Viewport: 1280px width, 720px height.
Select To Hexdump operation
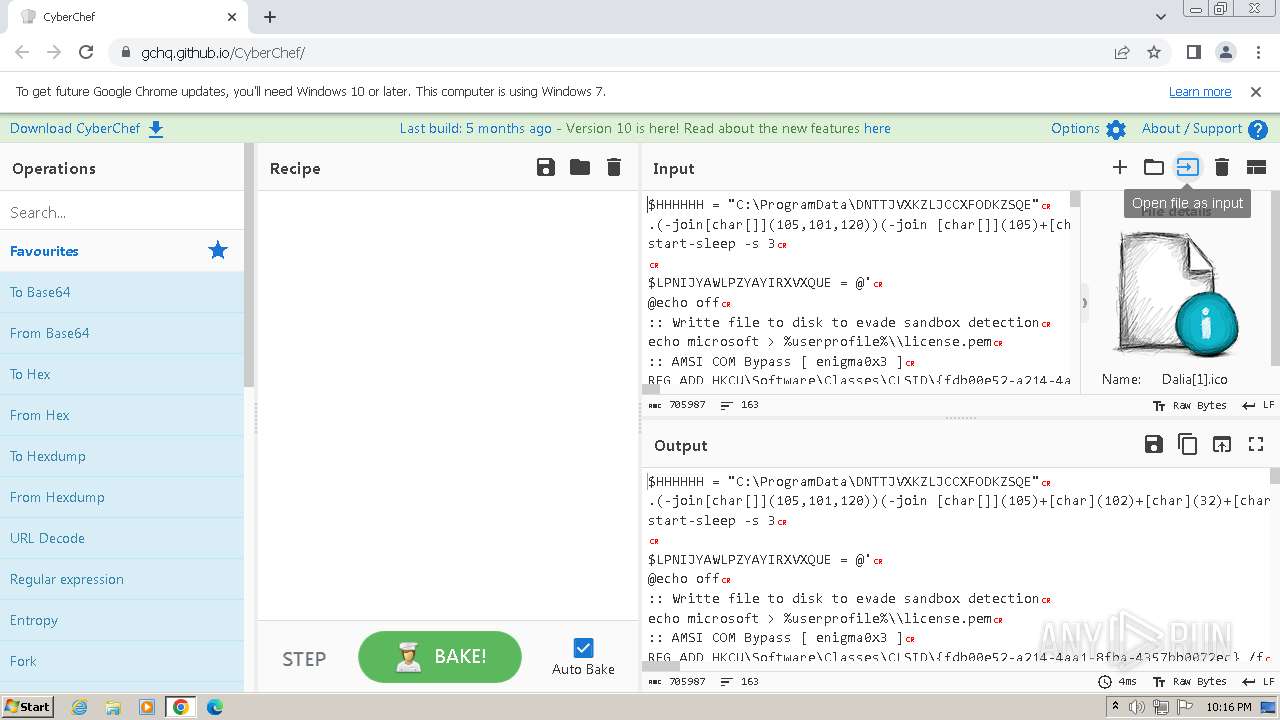pos(122,456)
